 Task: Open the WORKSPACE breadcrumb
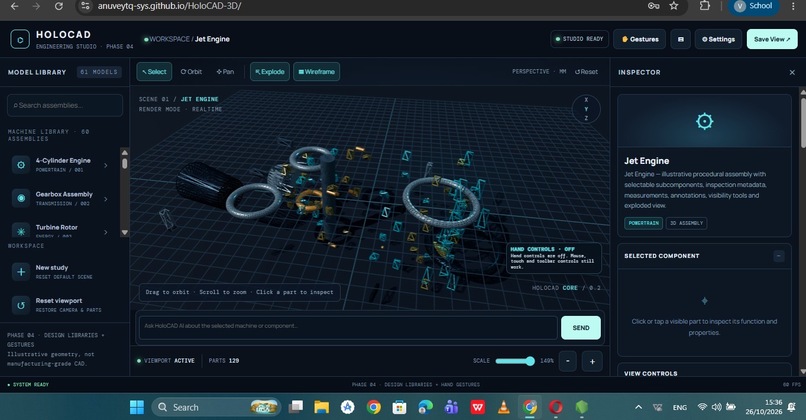[x=169, y=39]
